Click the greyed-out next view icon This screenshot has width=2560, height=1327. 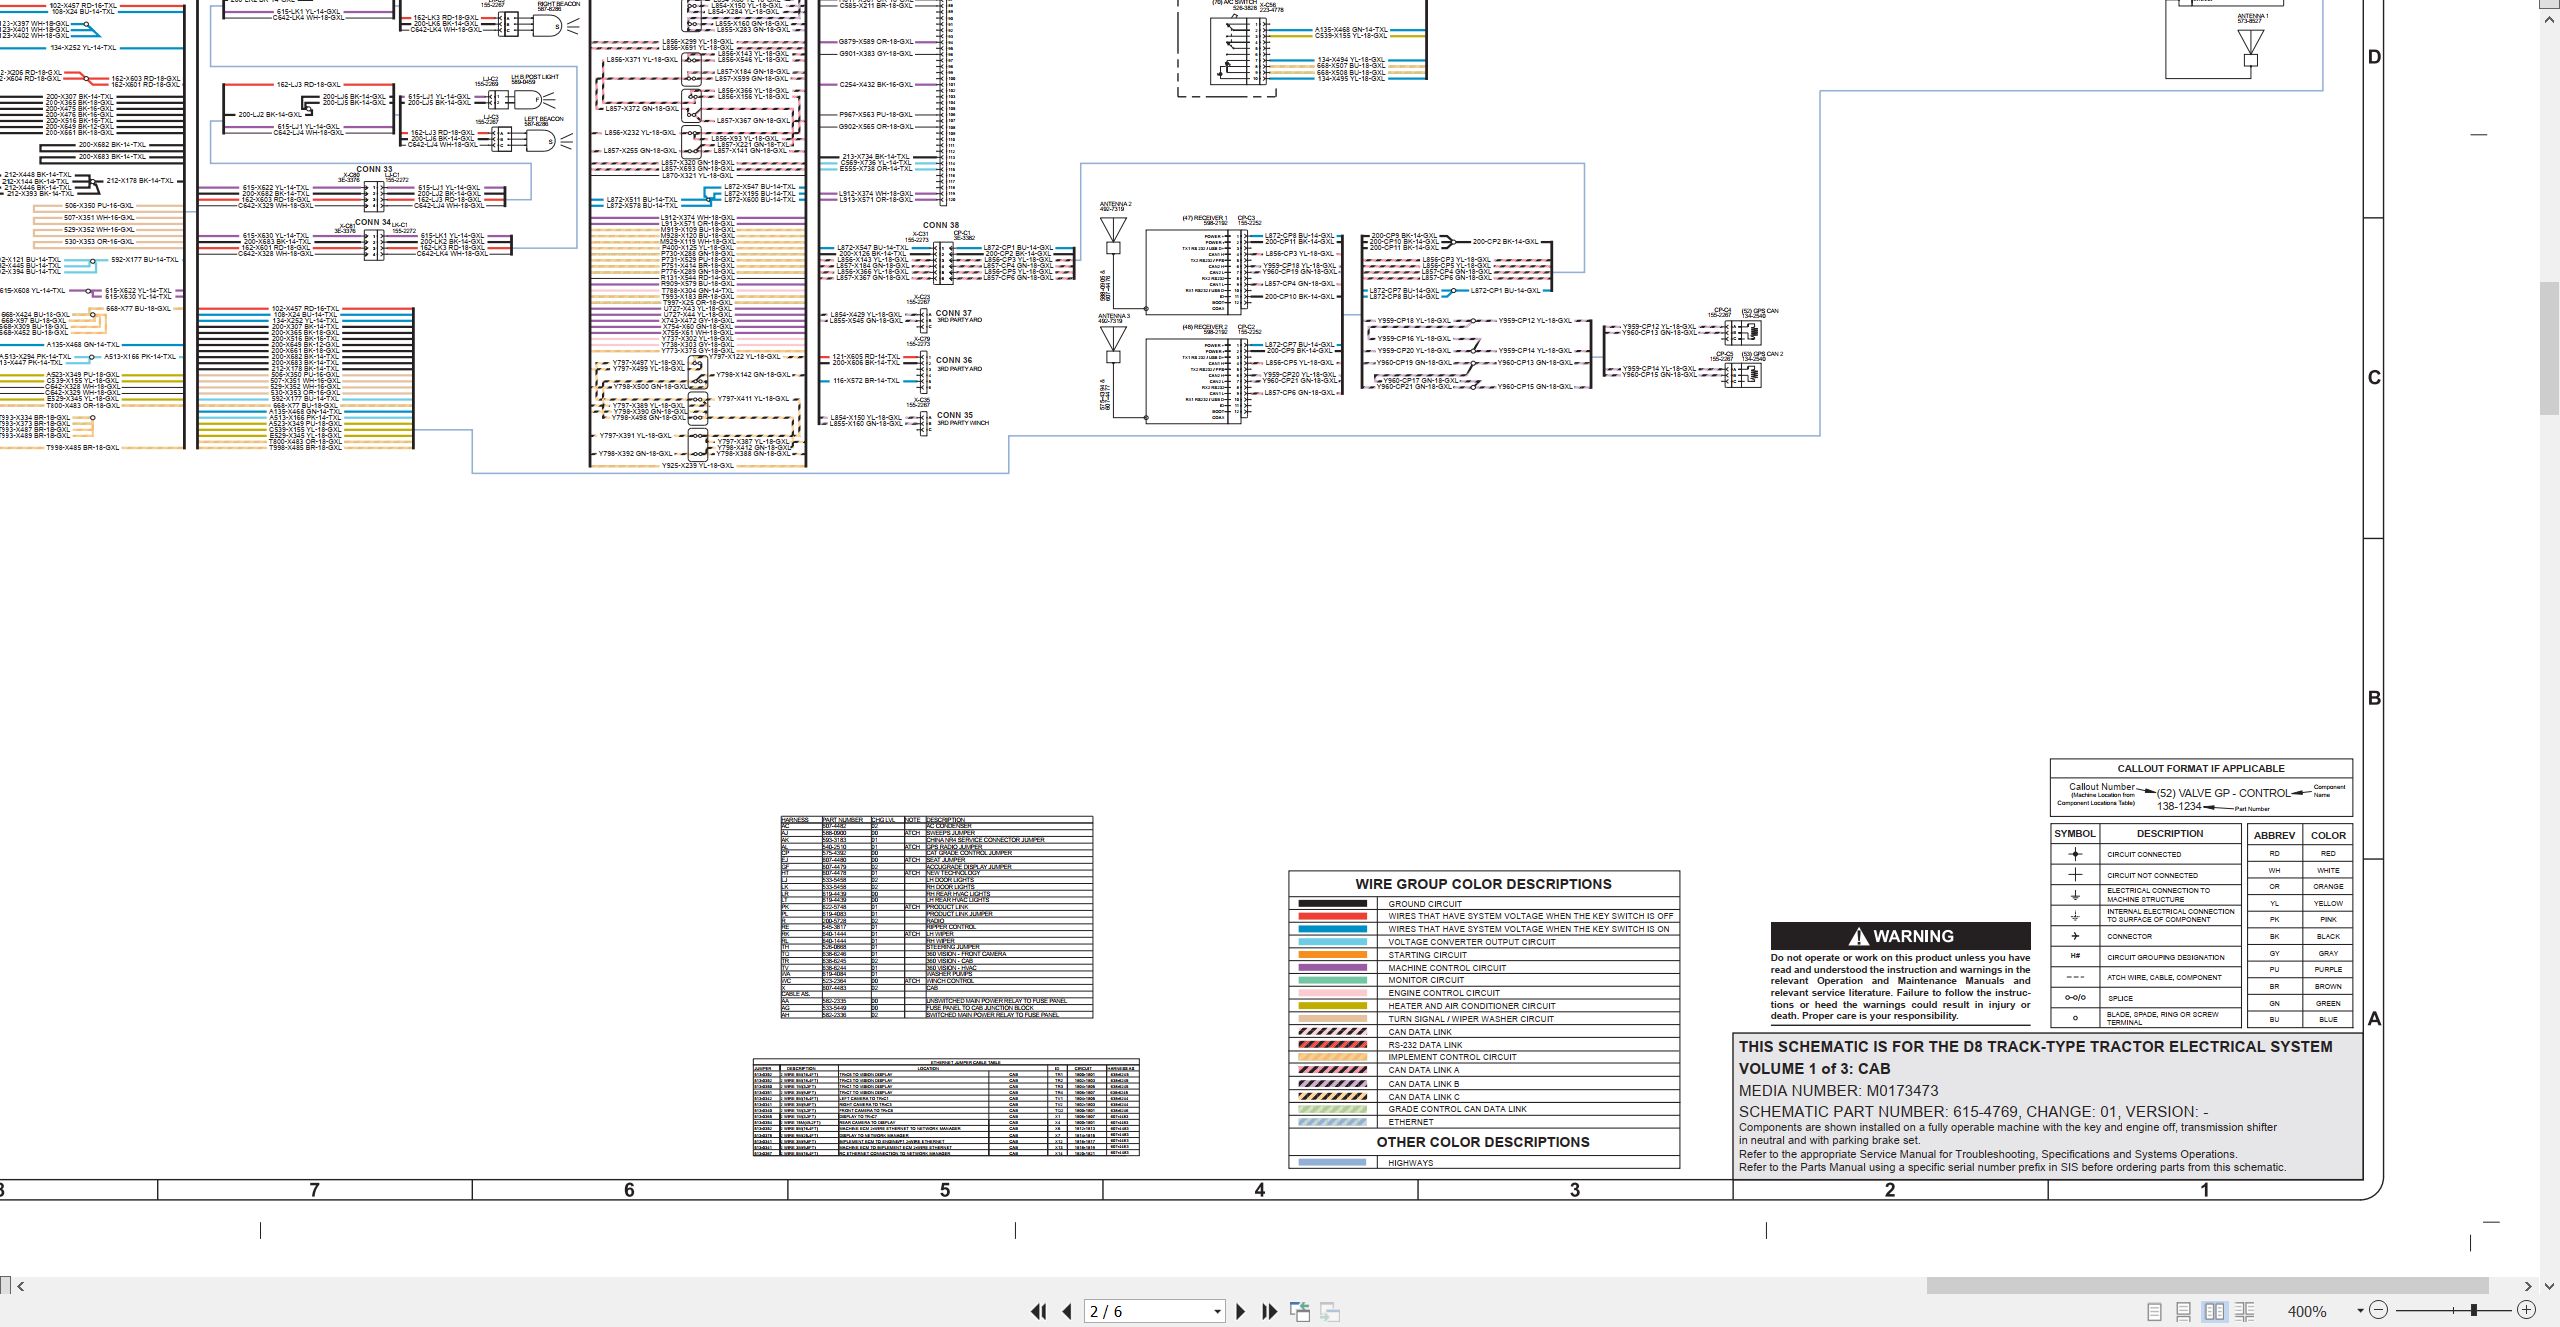[x=1330, y=1311]
